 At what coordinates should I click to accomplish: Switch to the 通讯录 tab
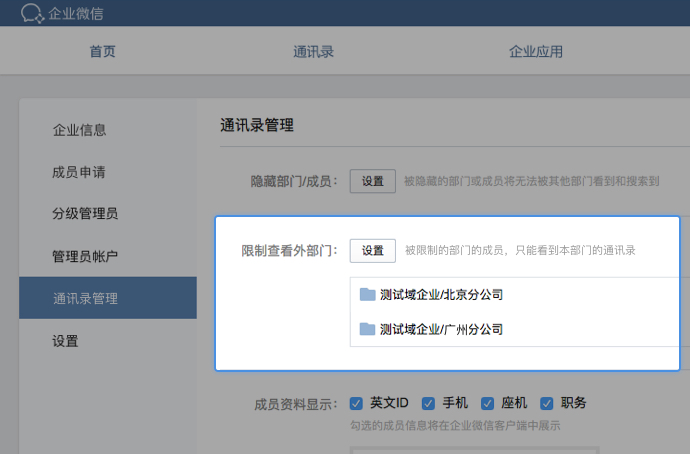click(313, 51)
